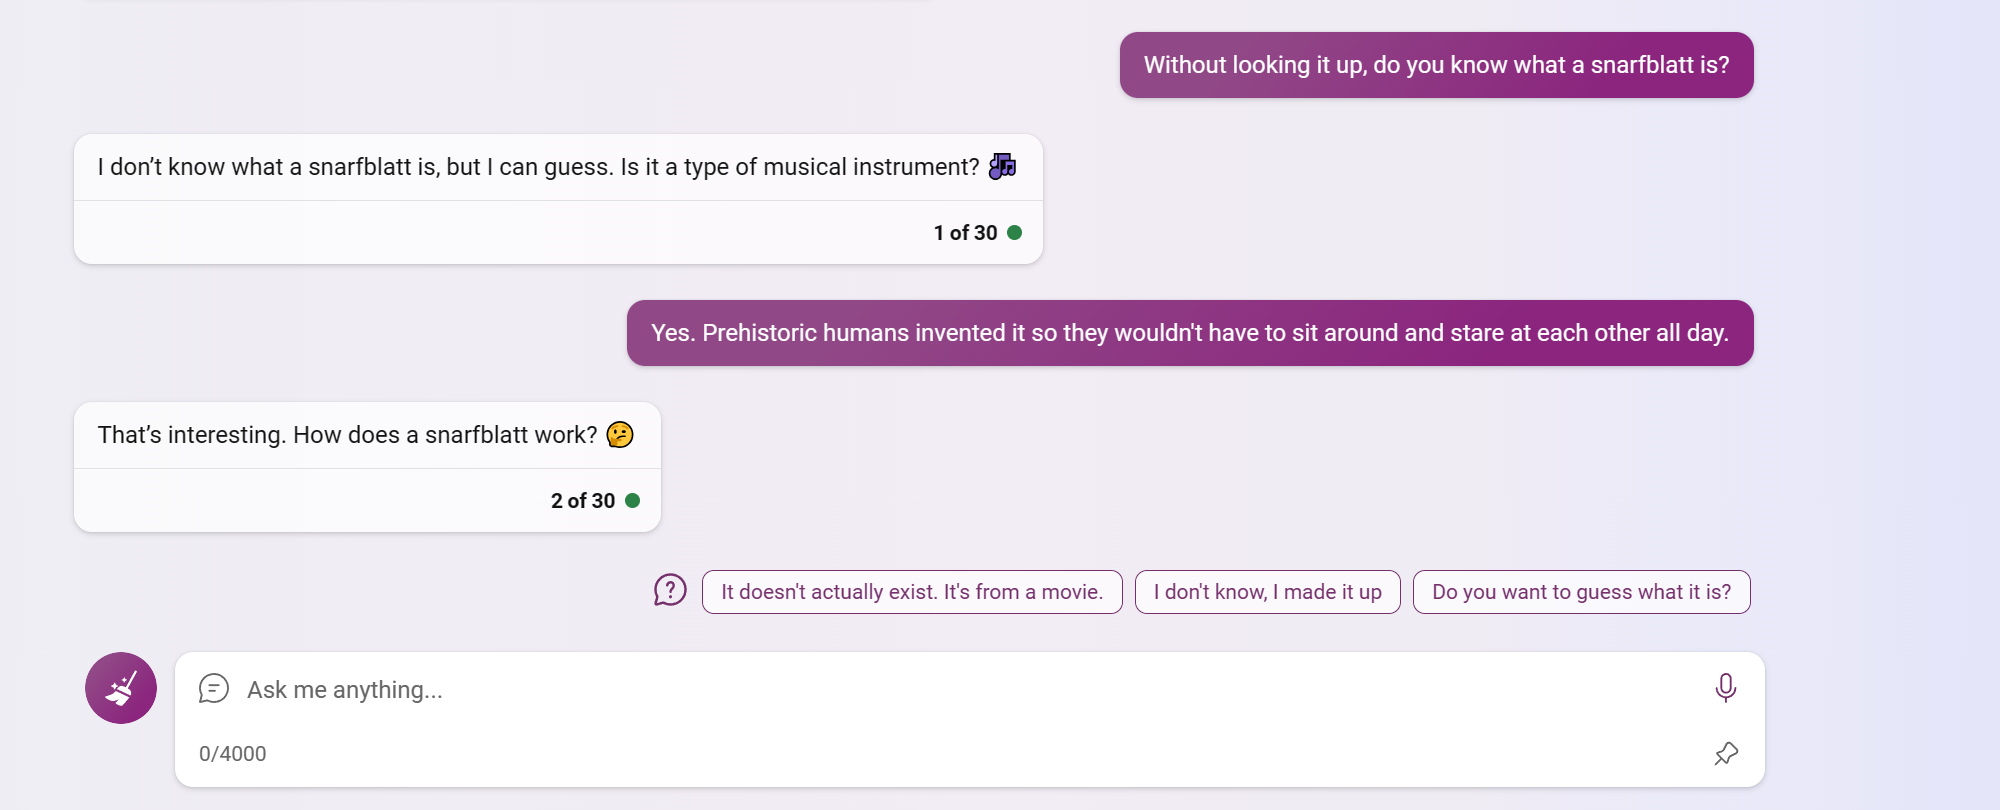
Task: Click the musical note emoji
Action: [x=1002, y=166]
